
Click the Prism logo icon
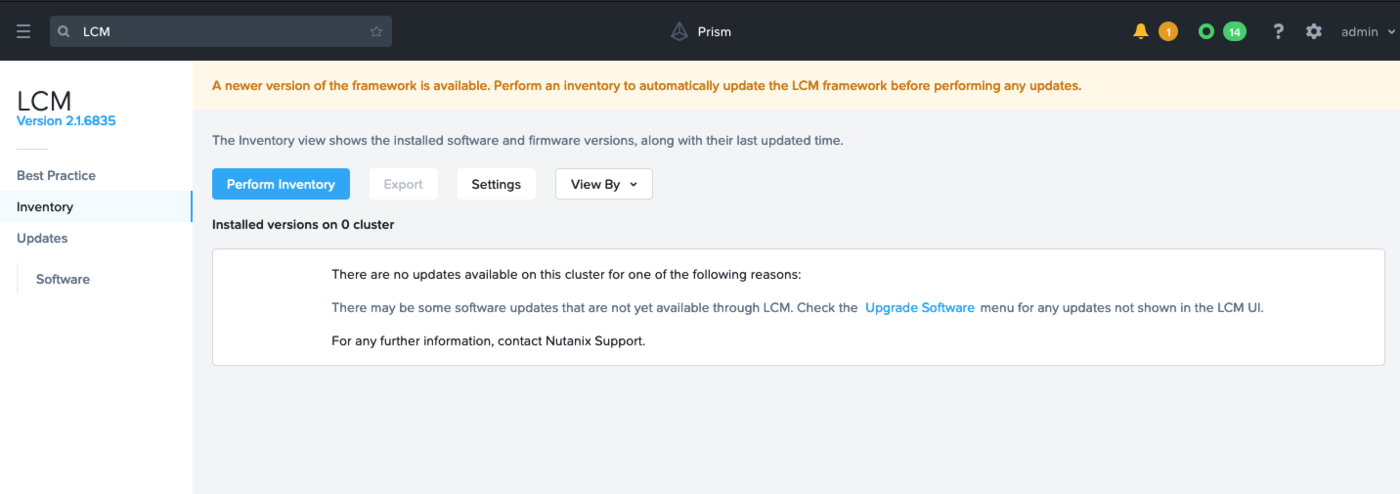[680, 31]
